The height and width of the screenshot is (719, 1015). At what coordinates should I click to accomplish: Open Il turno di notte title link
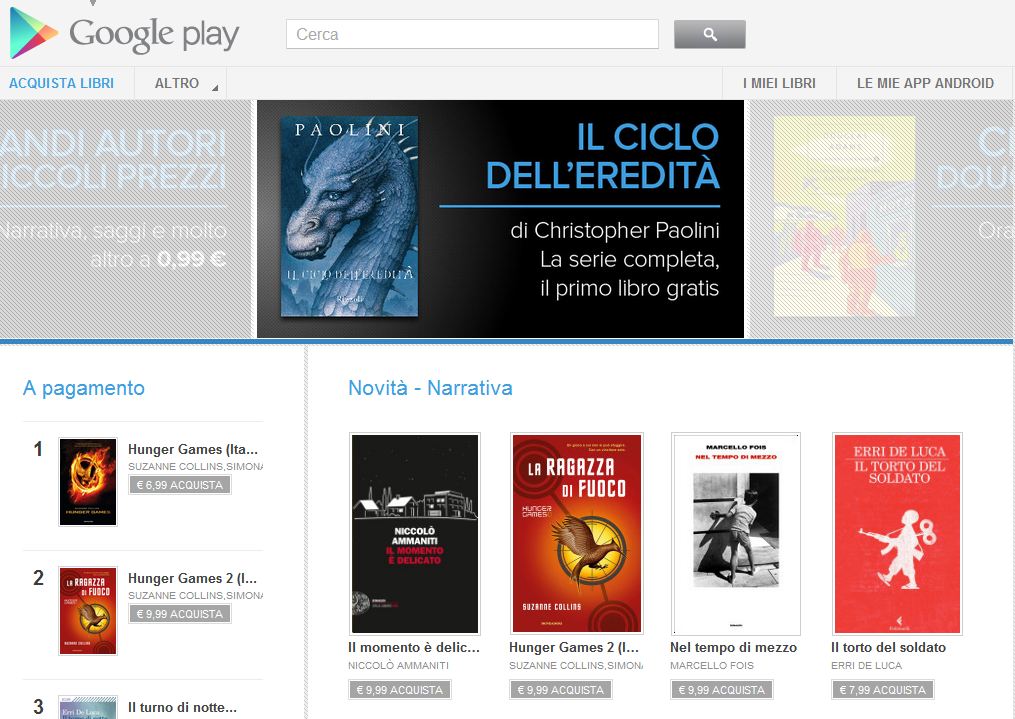[x=182, y=708]
